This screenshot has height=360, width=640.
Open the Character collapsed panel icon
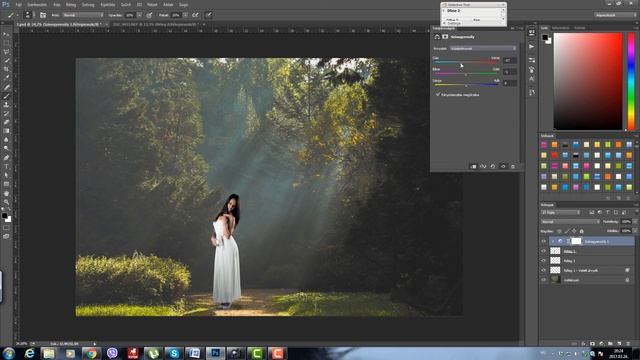(531, 79)
